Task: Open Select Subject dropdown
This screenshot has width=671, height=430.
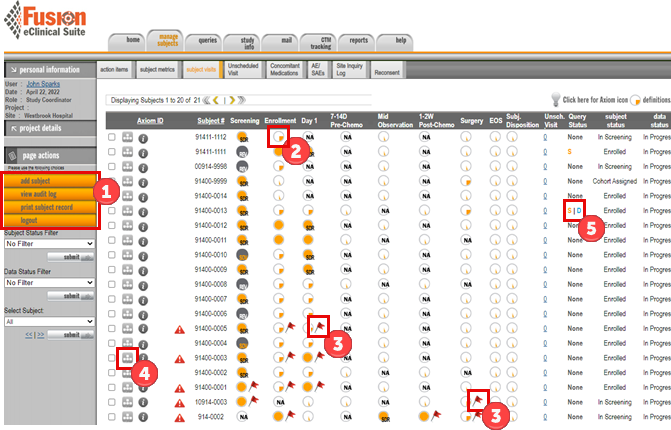Action: point(50,321)
